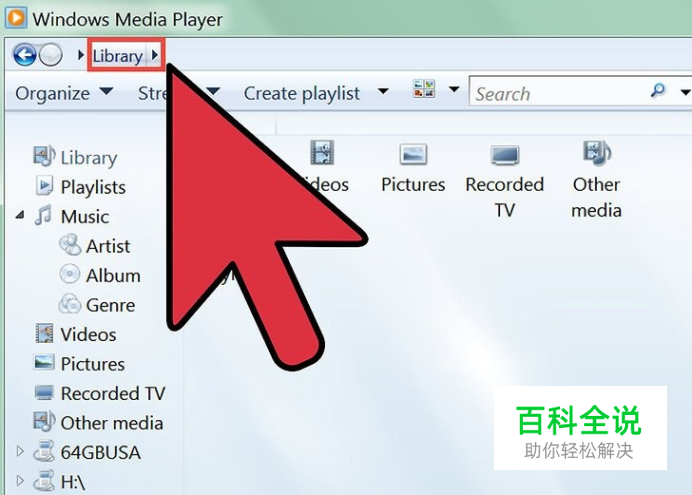
Task: Click the Music note icon
Action: (43, 215)
